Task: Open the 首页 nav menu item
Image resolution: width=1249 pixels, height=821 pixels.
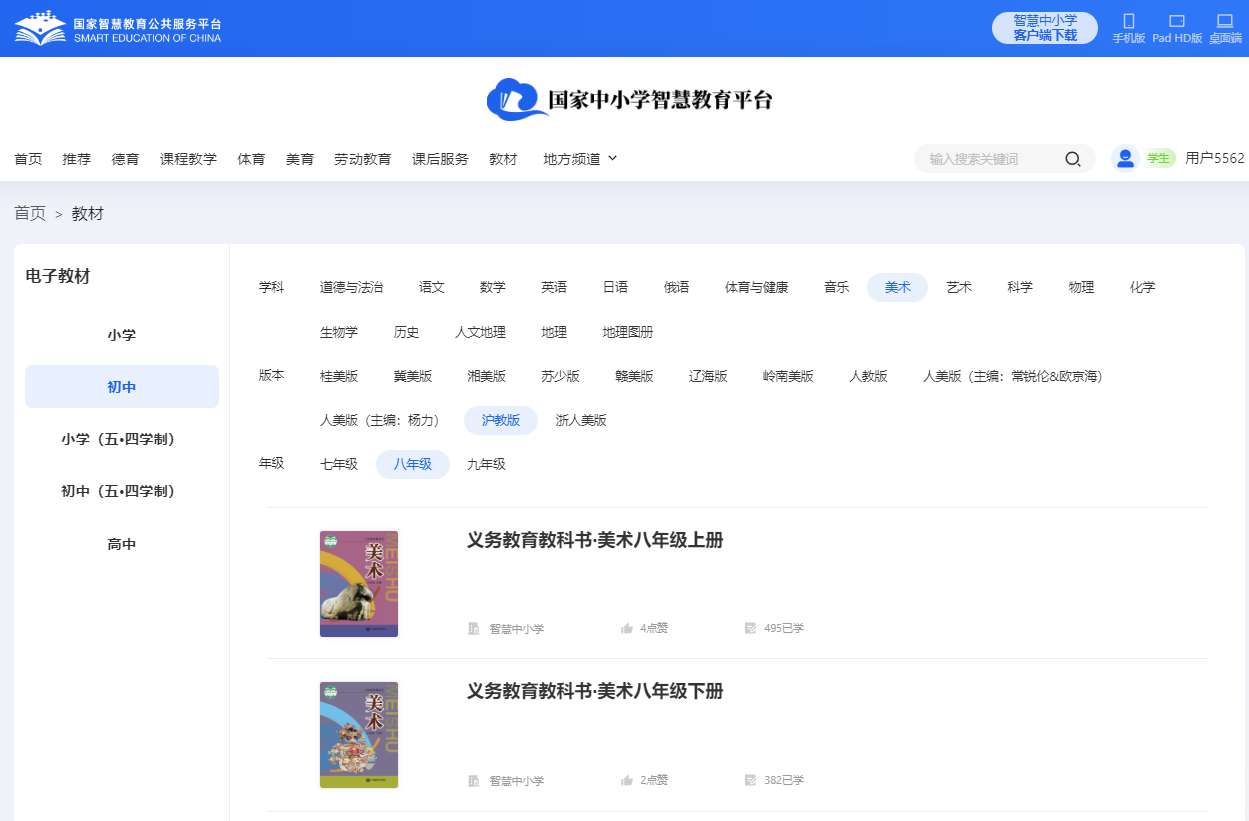Action: 28,159
